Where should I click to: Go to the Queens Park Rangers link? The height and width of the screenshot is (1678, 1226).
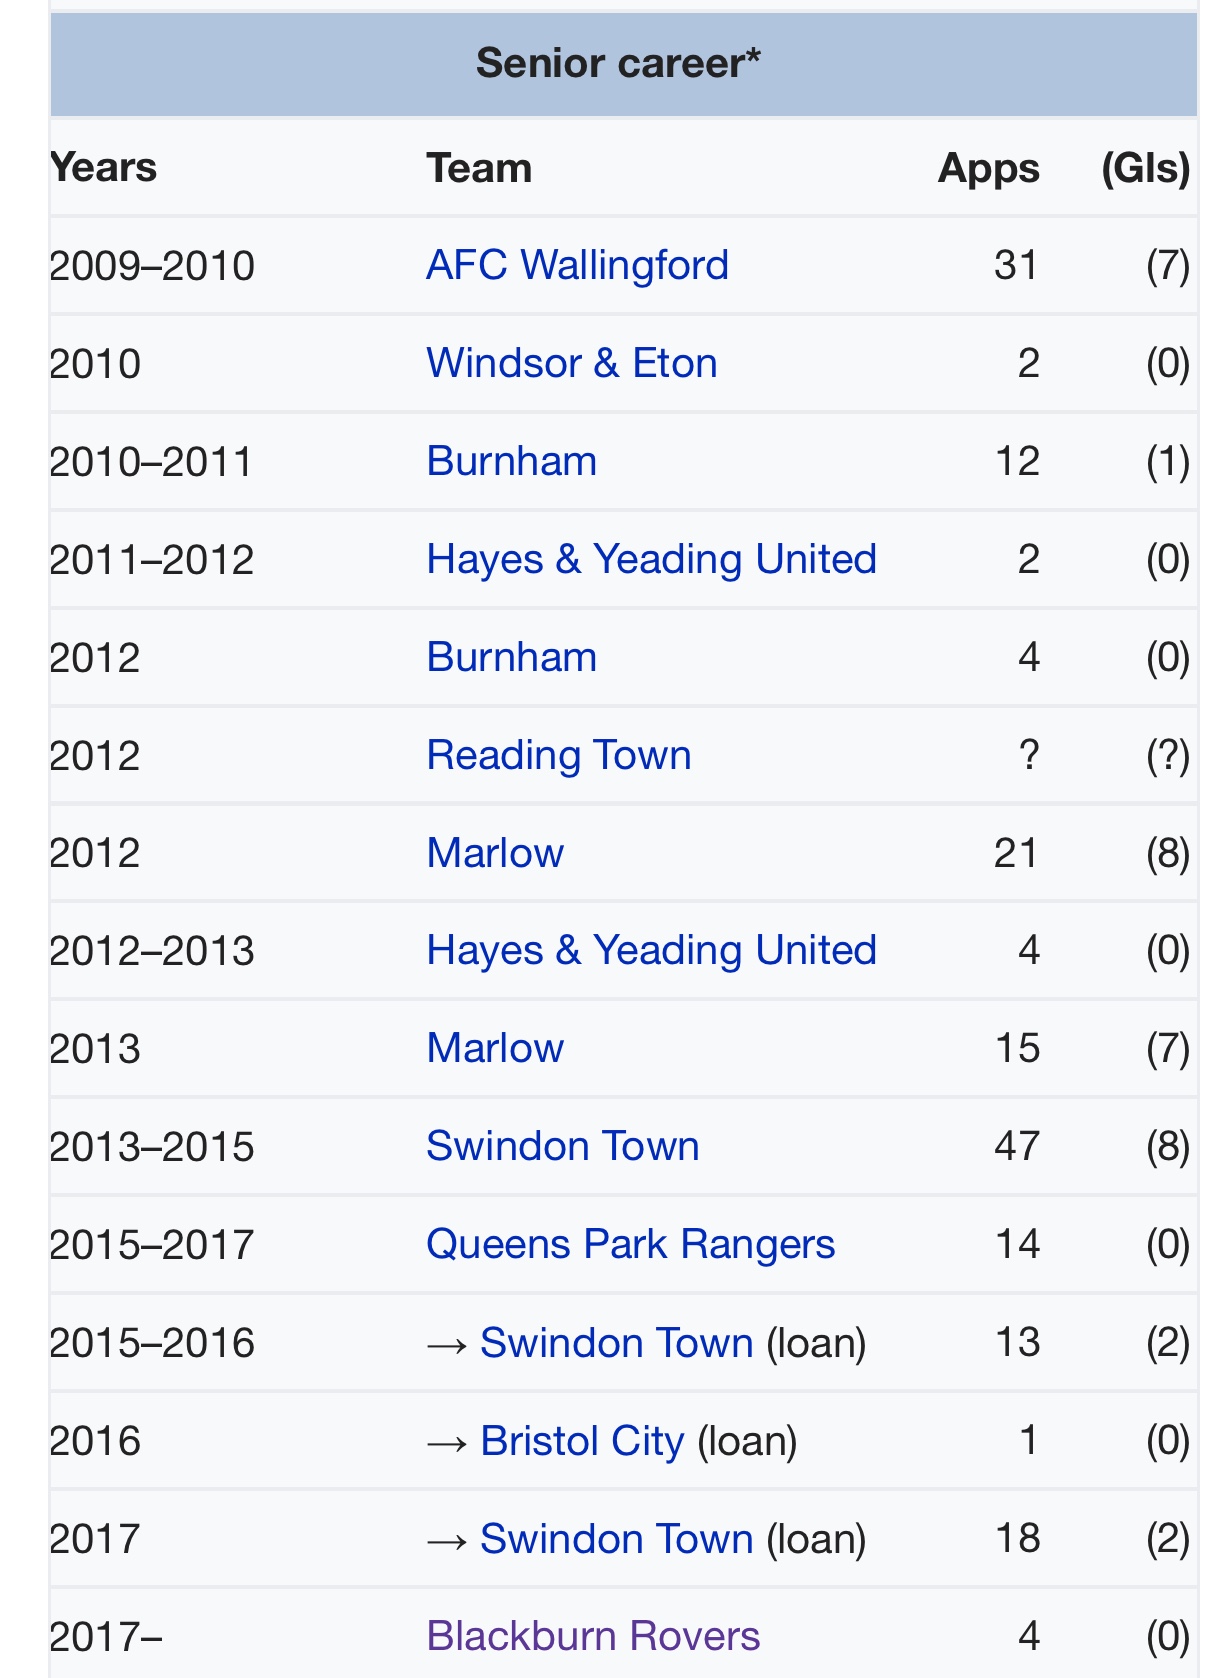(x=630, y=1245)
